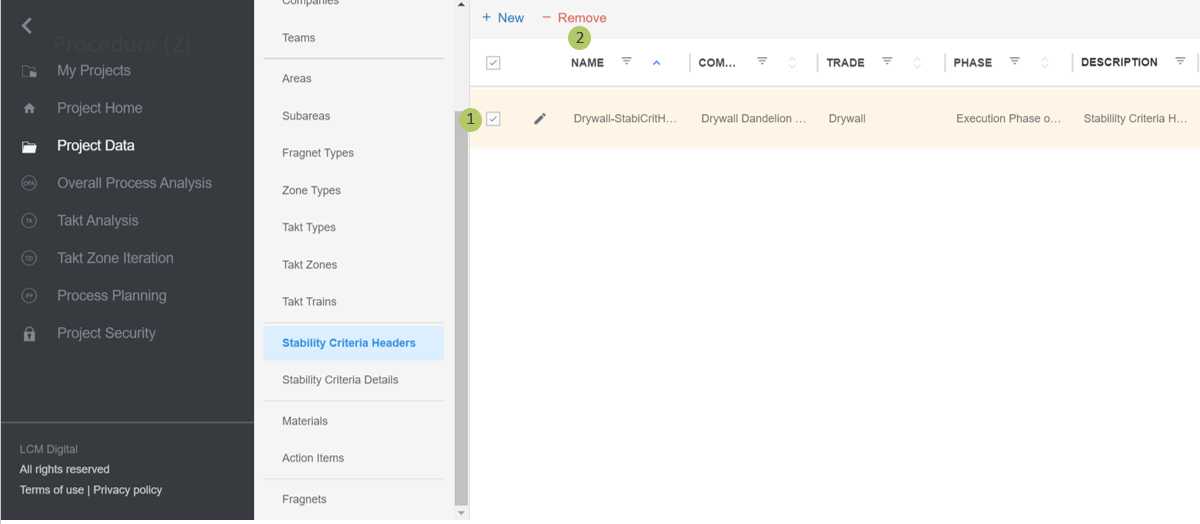The height and width of the screenshot is (524, 1200).
Task: Open filter icon for NAME column
Action: pos(627,62)
